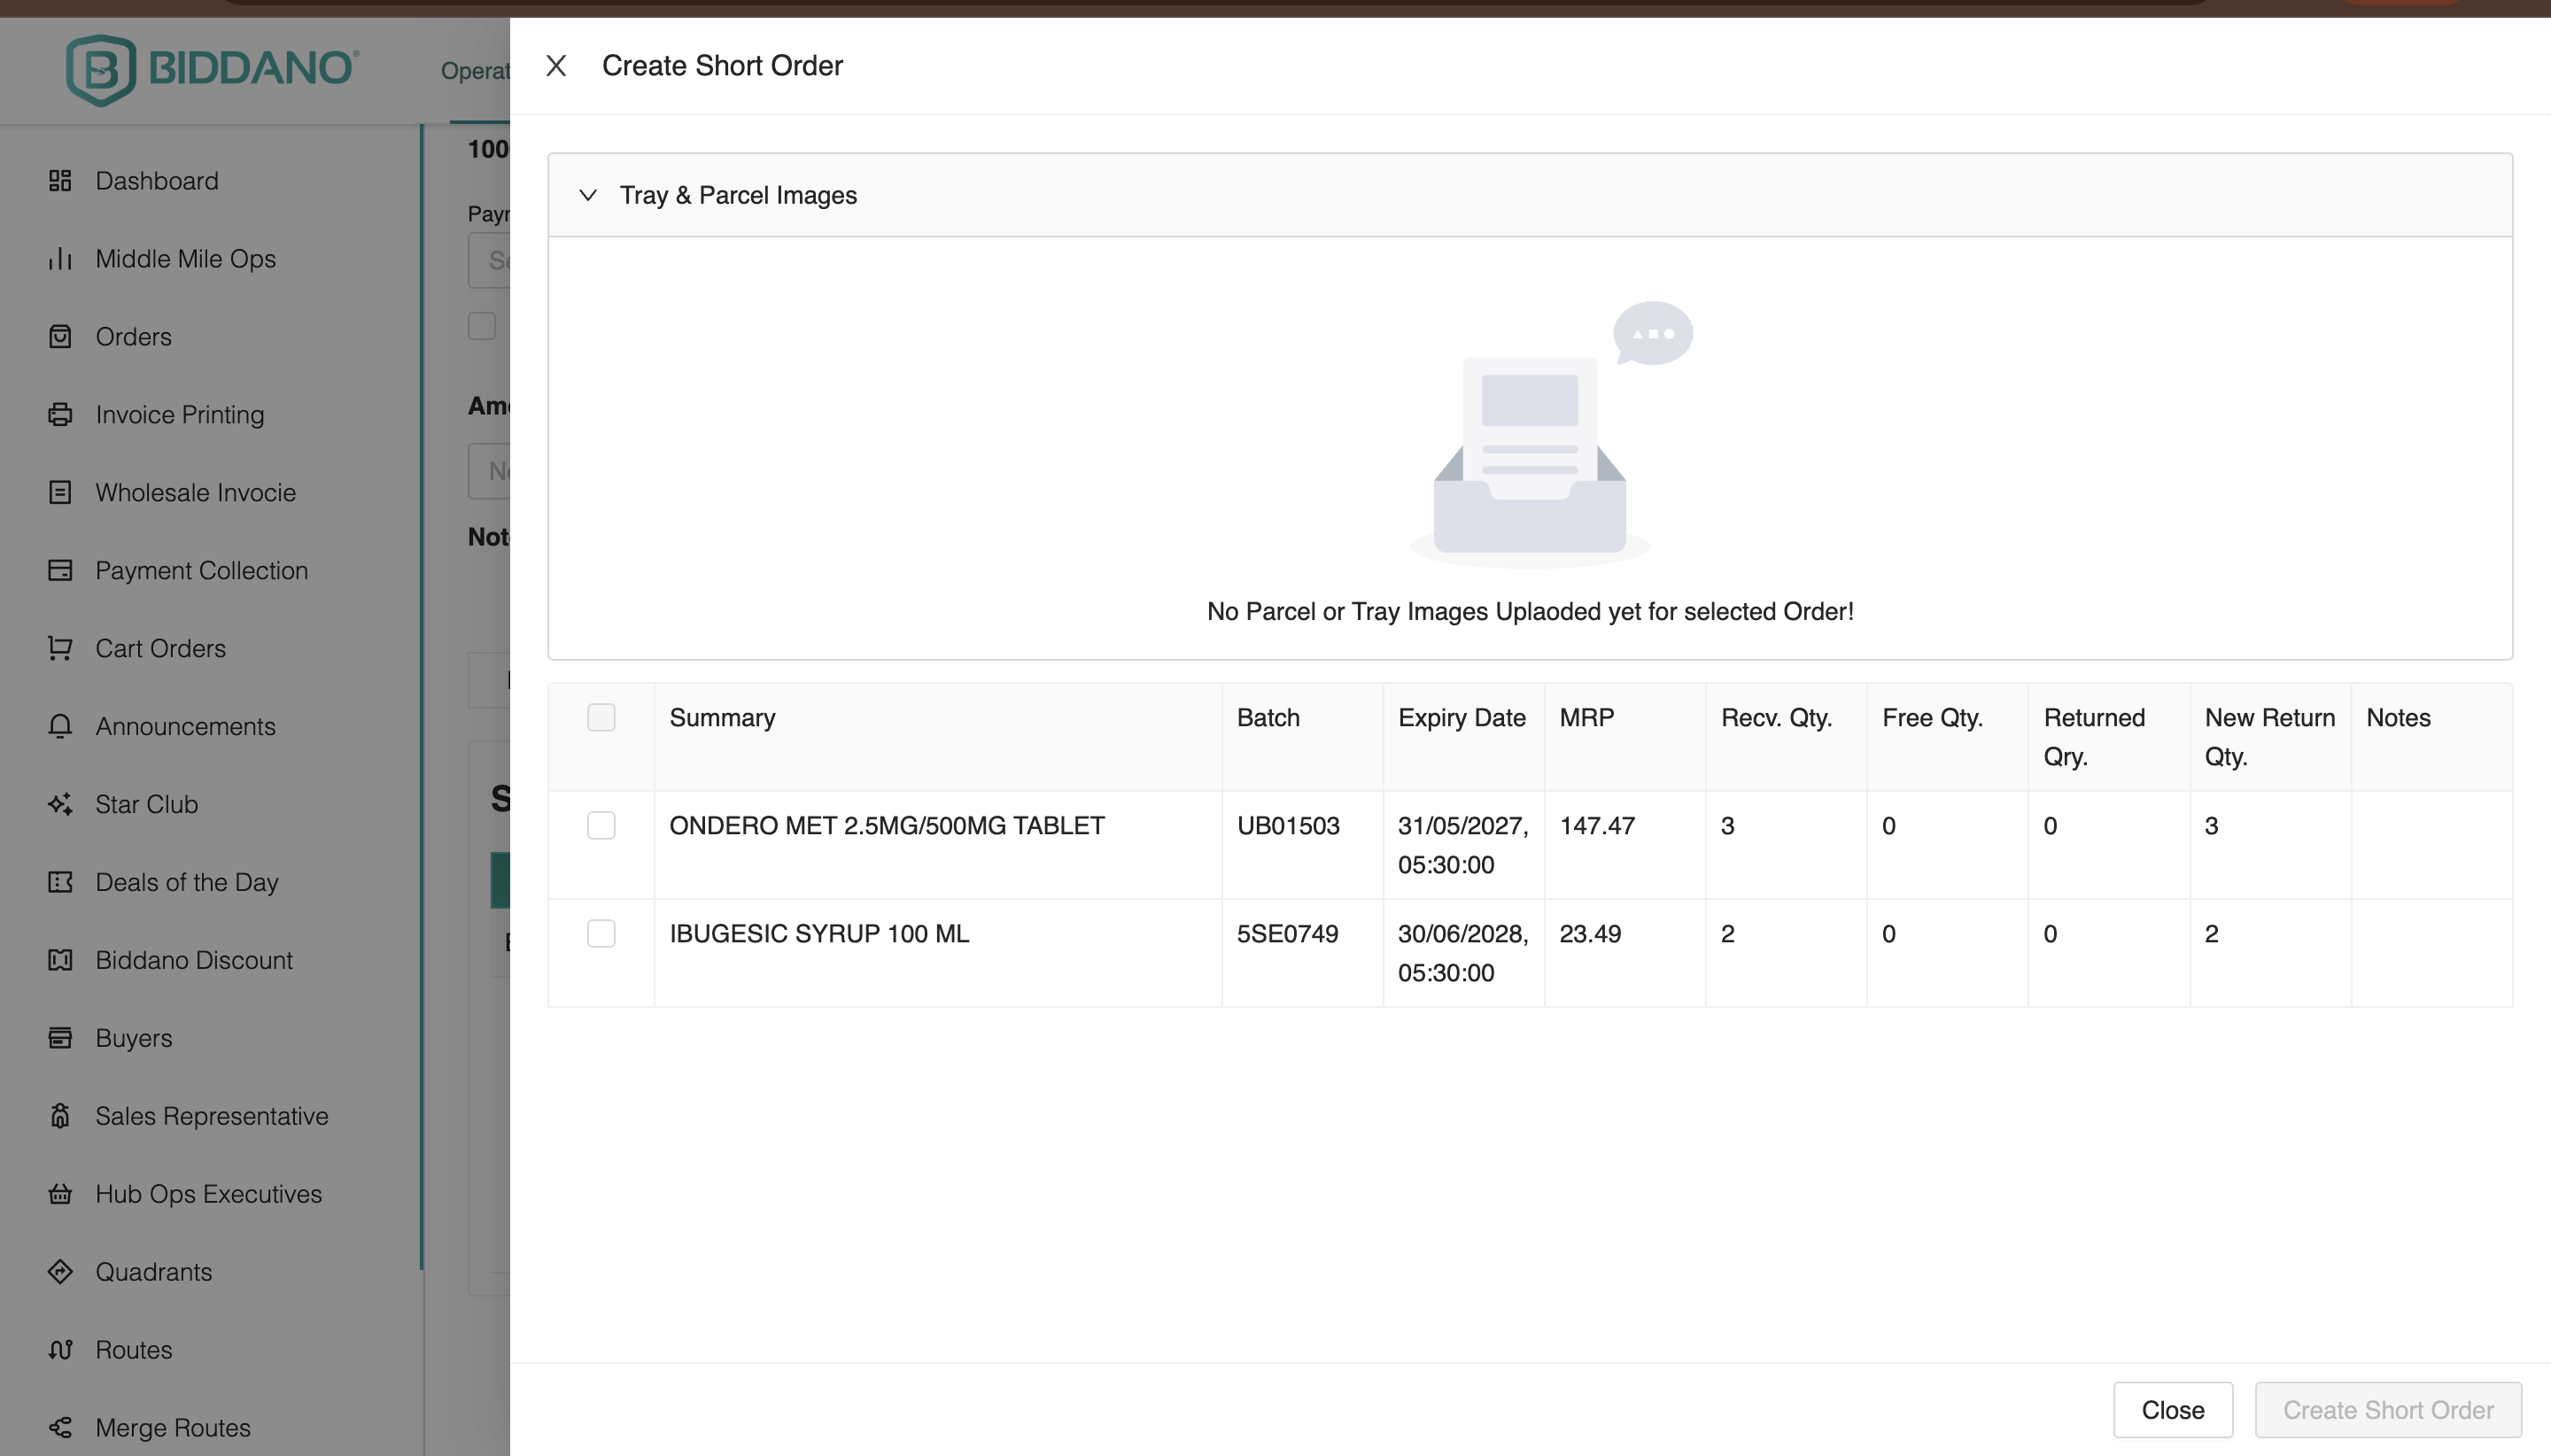Go to the Wholesale Invocie page
2551x1456 pixels.
[x=196, y=493]
